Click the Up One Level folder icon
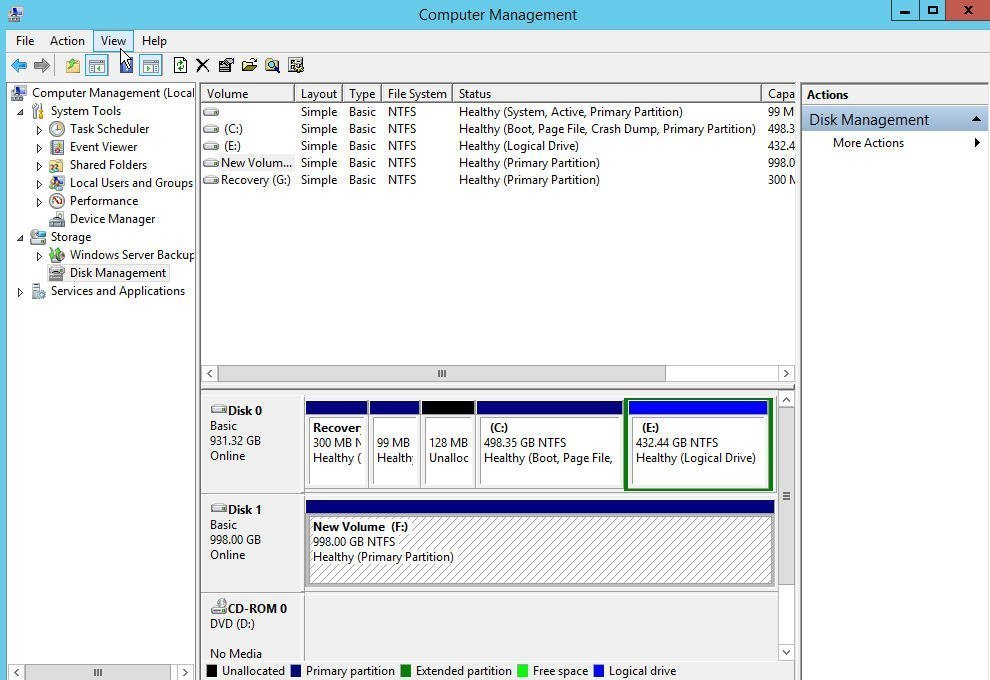This screenshot has height=680, width=990. tap(72, 66)
